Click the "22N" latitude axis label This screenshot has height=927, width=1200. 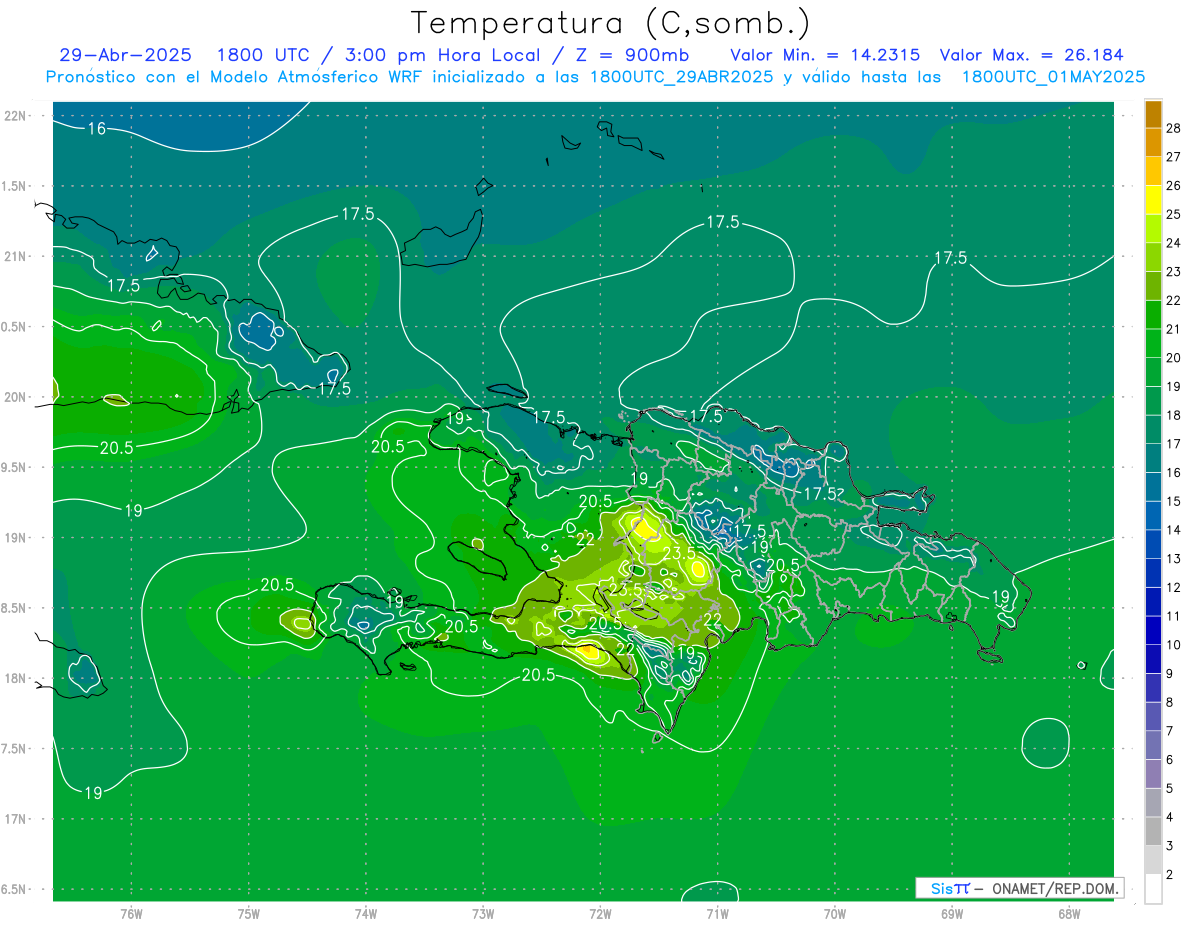(x=15, y=116)
